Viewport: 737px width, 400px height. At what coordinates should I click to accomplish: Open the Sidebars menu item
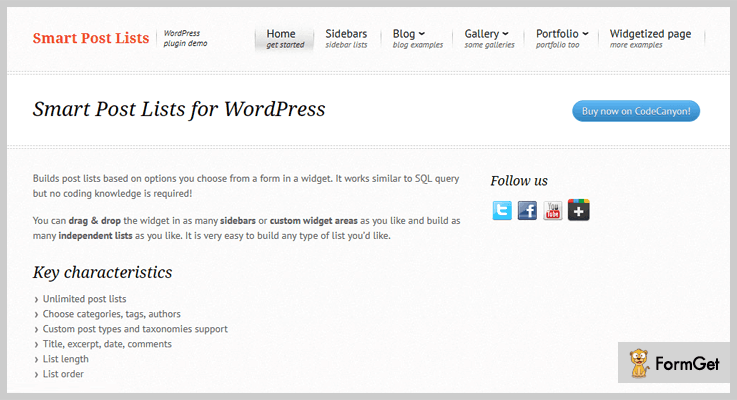click(346, 39)
